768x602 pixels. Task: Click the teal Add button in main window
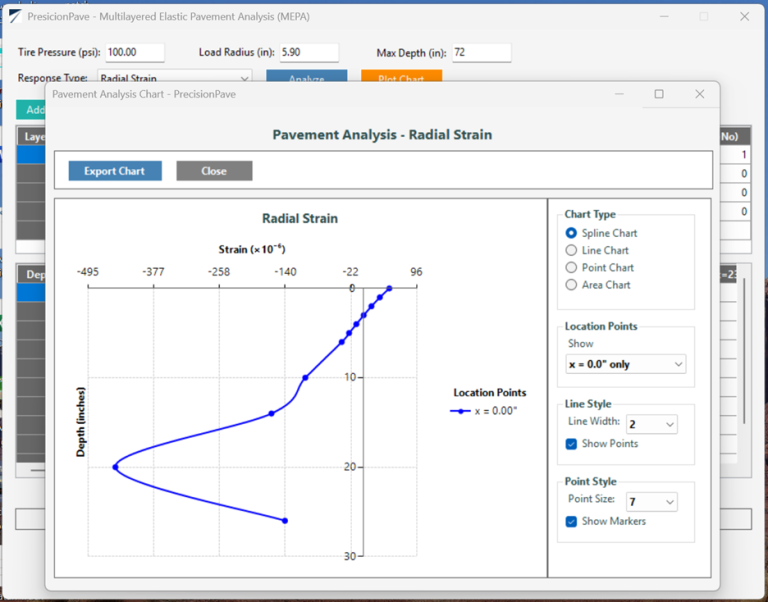pos(31,110)
